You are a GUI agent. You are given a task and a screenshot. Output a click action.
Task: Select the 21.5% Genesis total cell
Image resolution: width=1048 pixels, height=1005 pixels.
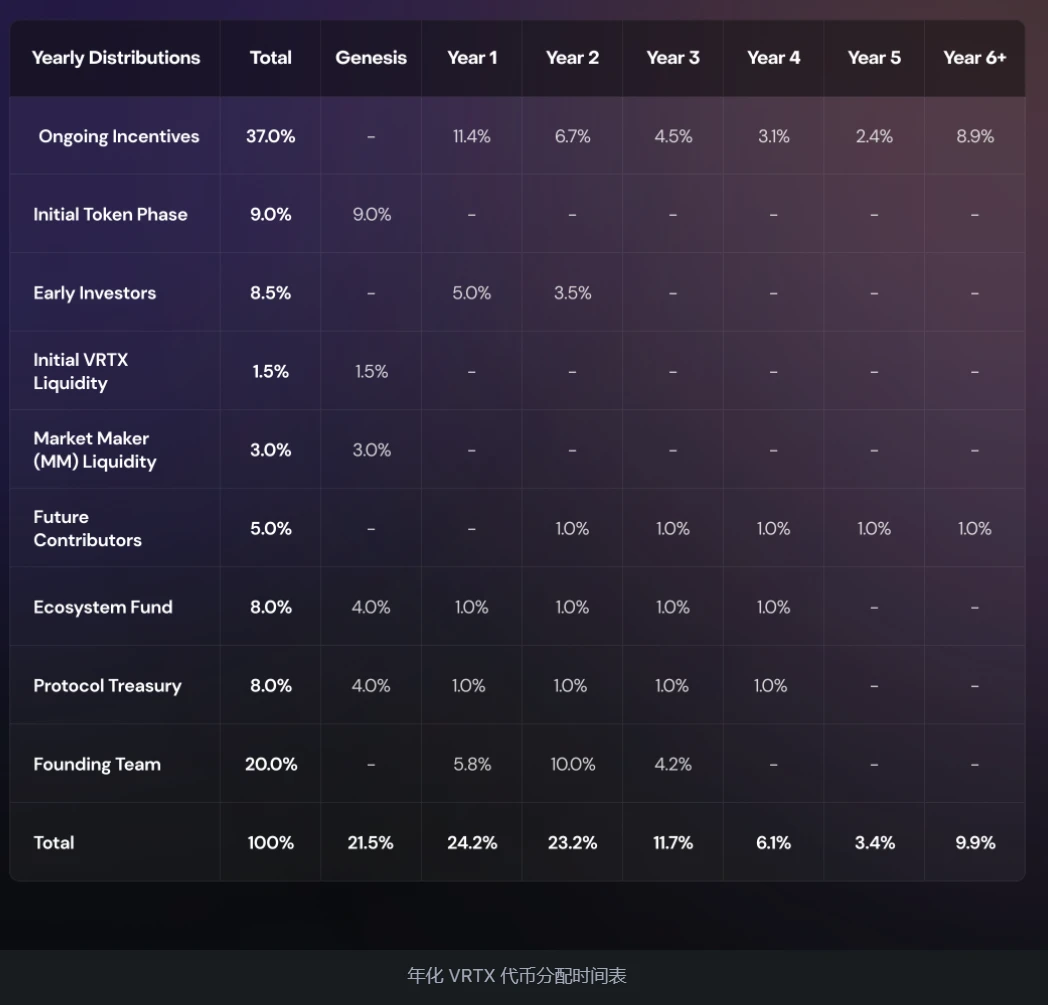point(371,843)
